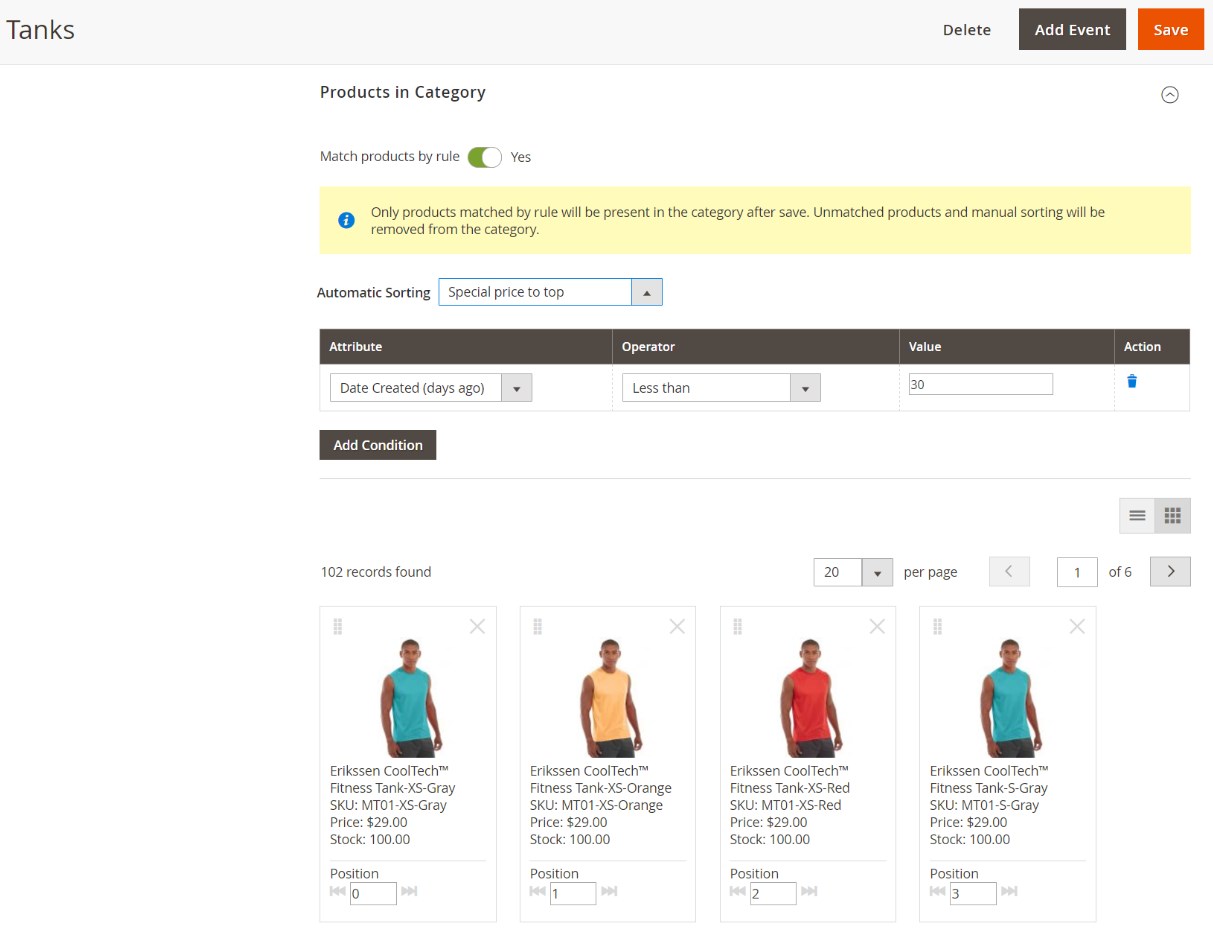Click the 'SKU: MT01-S-Gray' text
Image resolution: width=1213 pixels, height=929 pixels.
985,805
